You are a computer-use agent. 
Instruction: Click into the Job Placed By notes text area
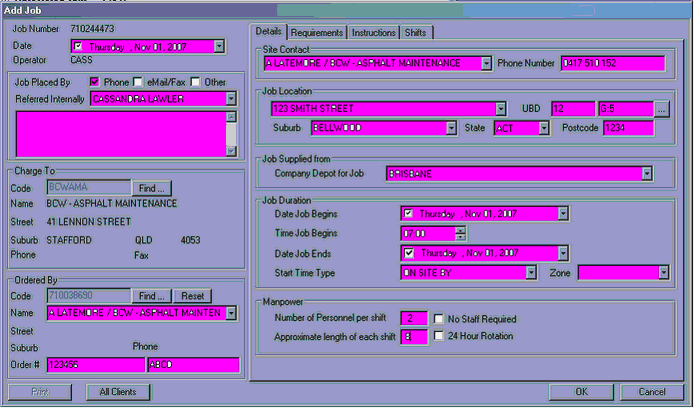tap(121, 134)
